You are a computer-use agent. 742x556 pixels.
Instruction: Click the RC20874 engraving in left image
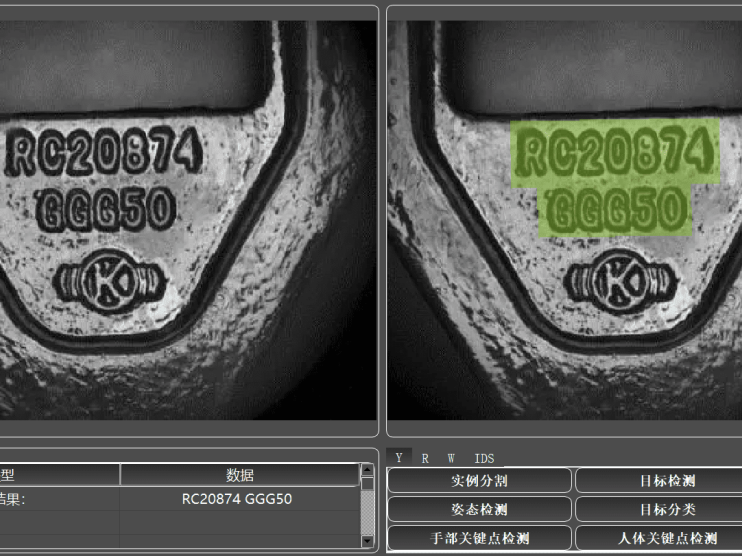[x=105, y=151]
